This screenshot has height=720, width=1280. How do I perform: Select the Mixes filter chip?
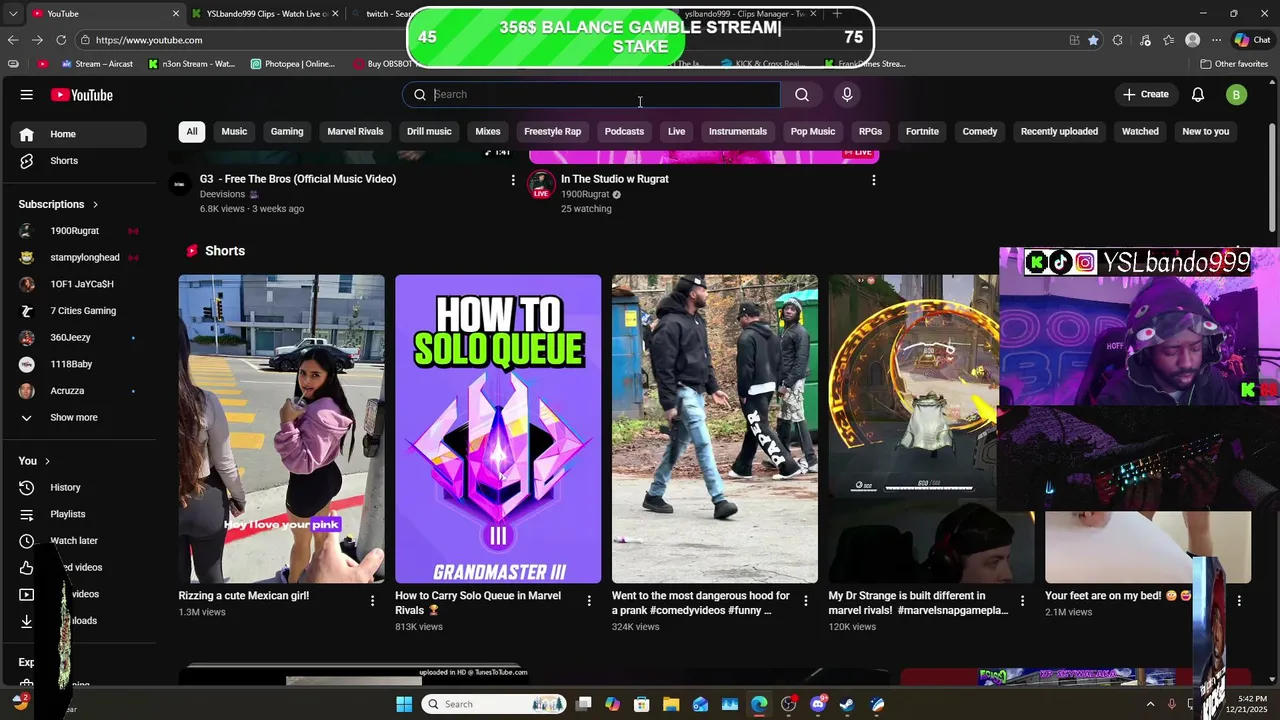coord(488,132)
